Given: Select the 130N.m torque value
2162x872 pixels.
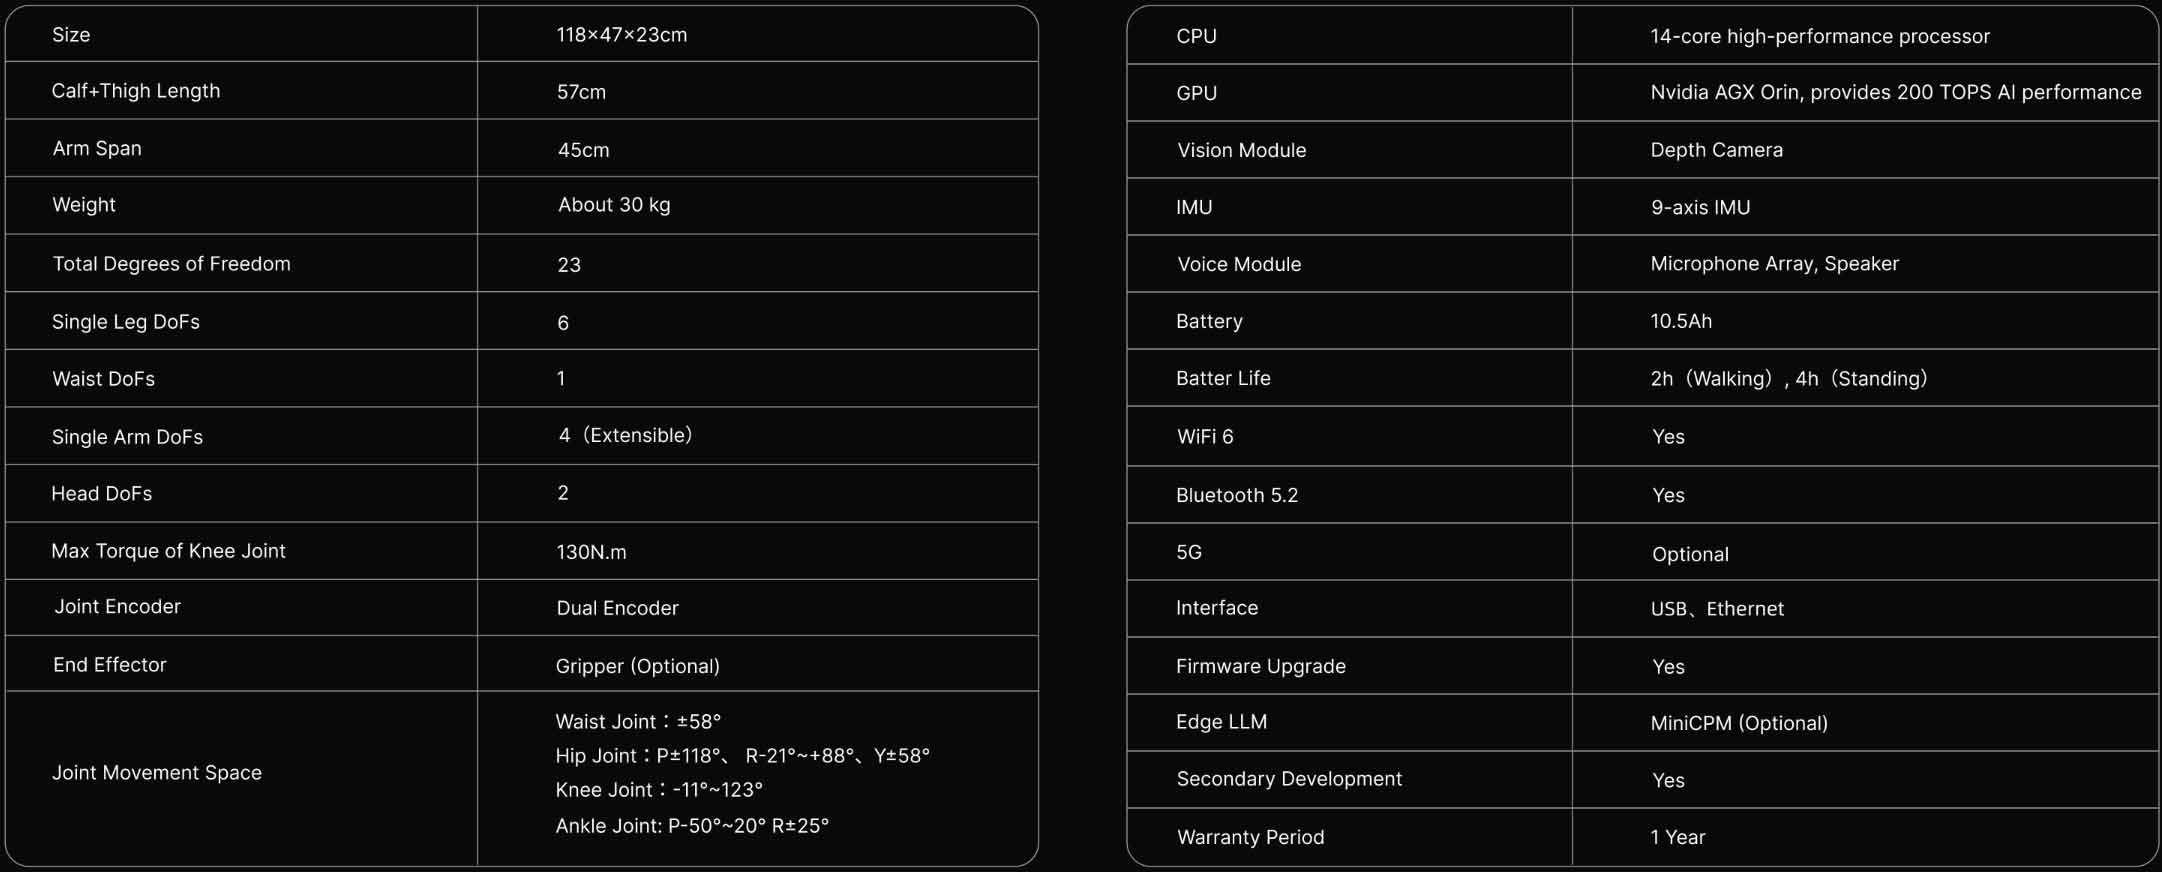Looking at the screenshot, I should [591, 552].
